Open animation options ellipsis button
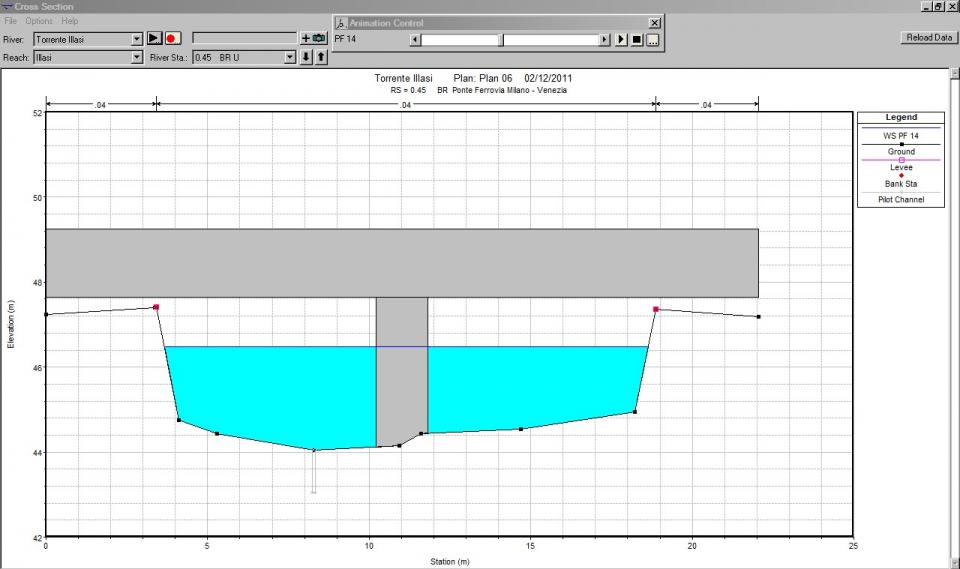 coord(652,39)
